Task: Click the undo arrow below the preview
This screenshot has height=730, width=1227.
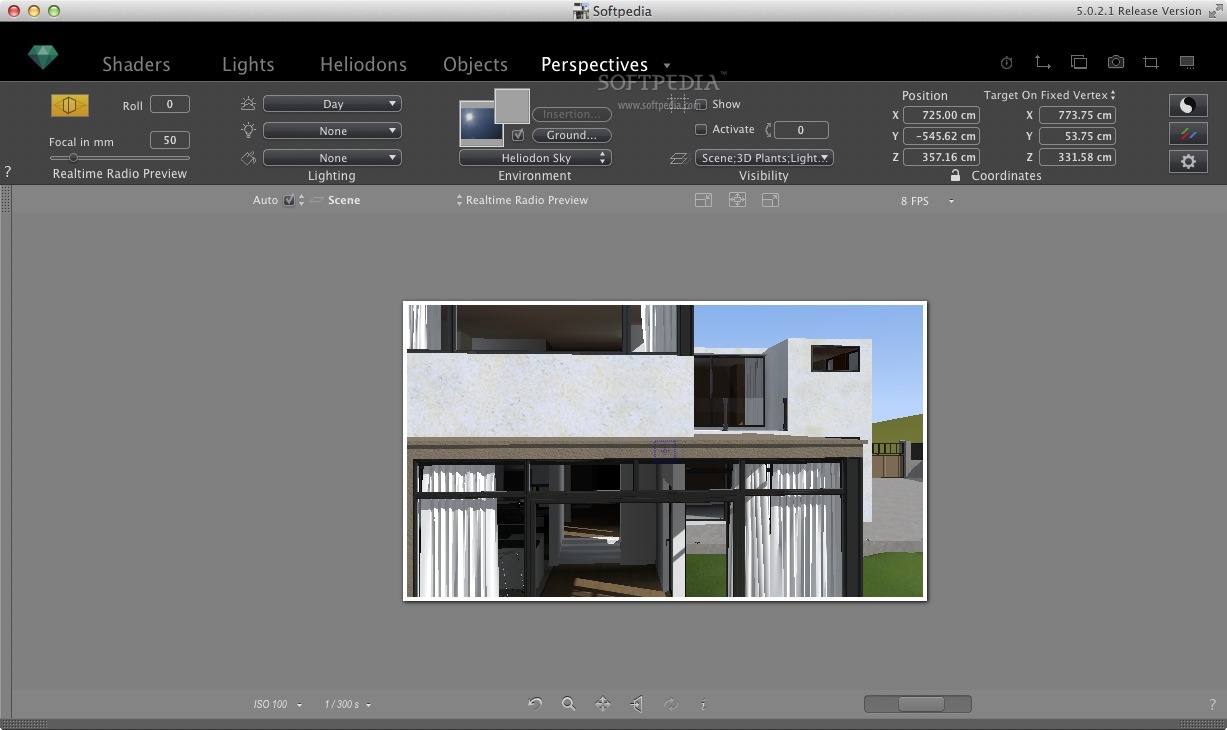Action: [535, 704]
